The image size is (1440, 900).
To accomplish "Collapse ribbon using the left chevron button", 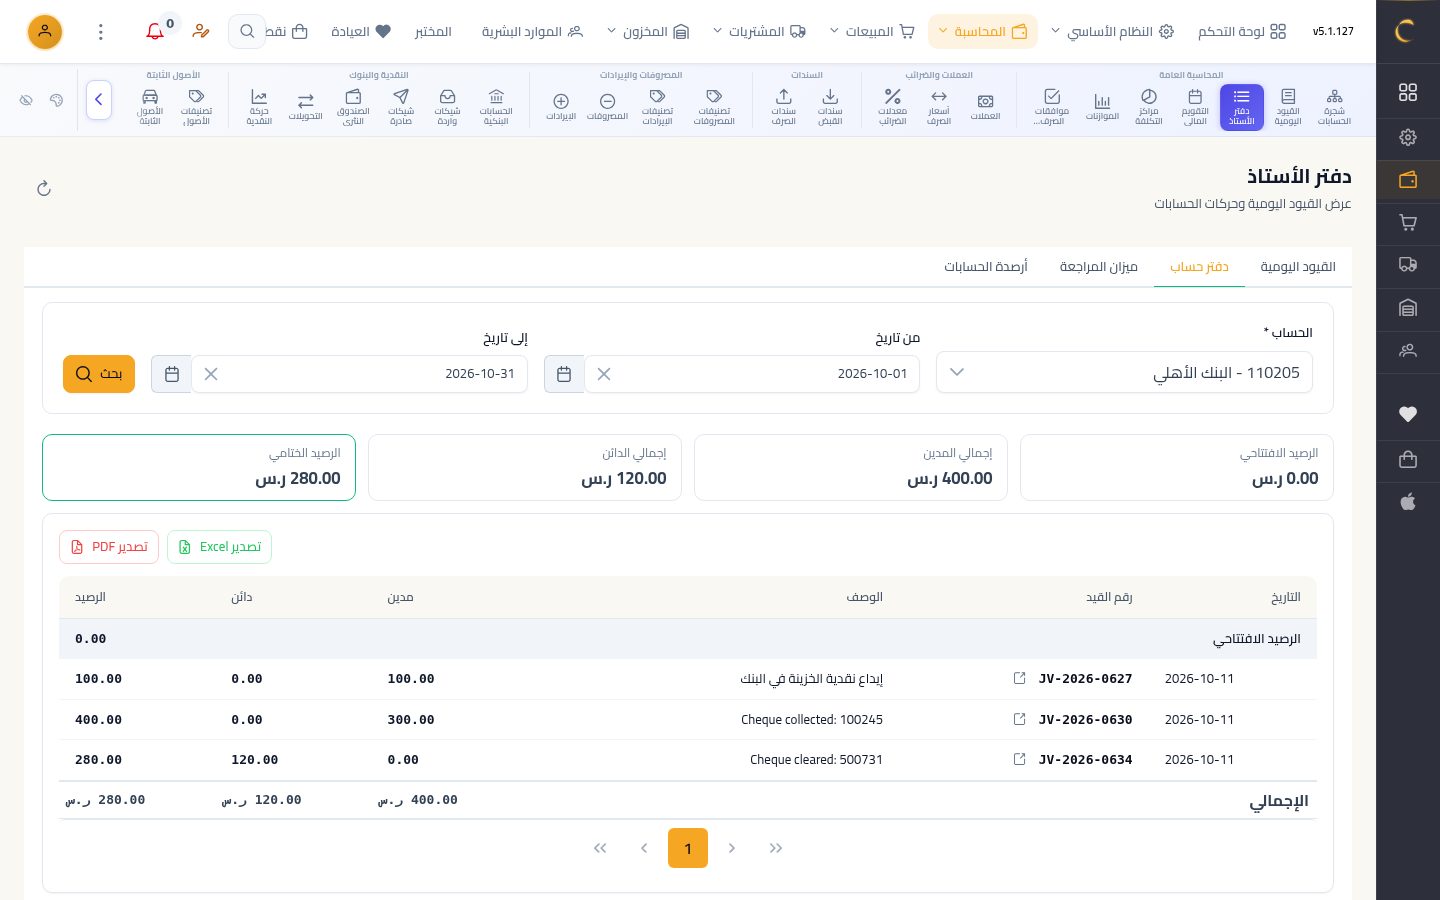I will coord(99,100).
